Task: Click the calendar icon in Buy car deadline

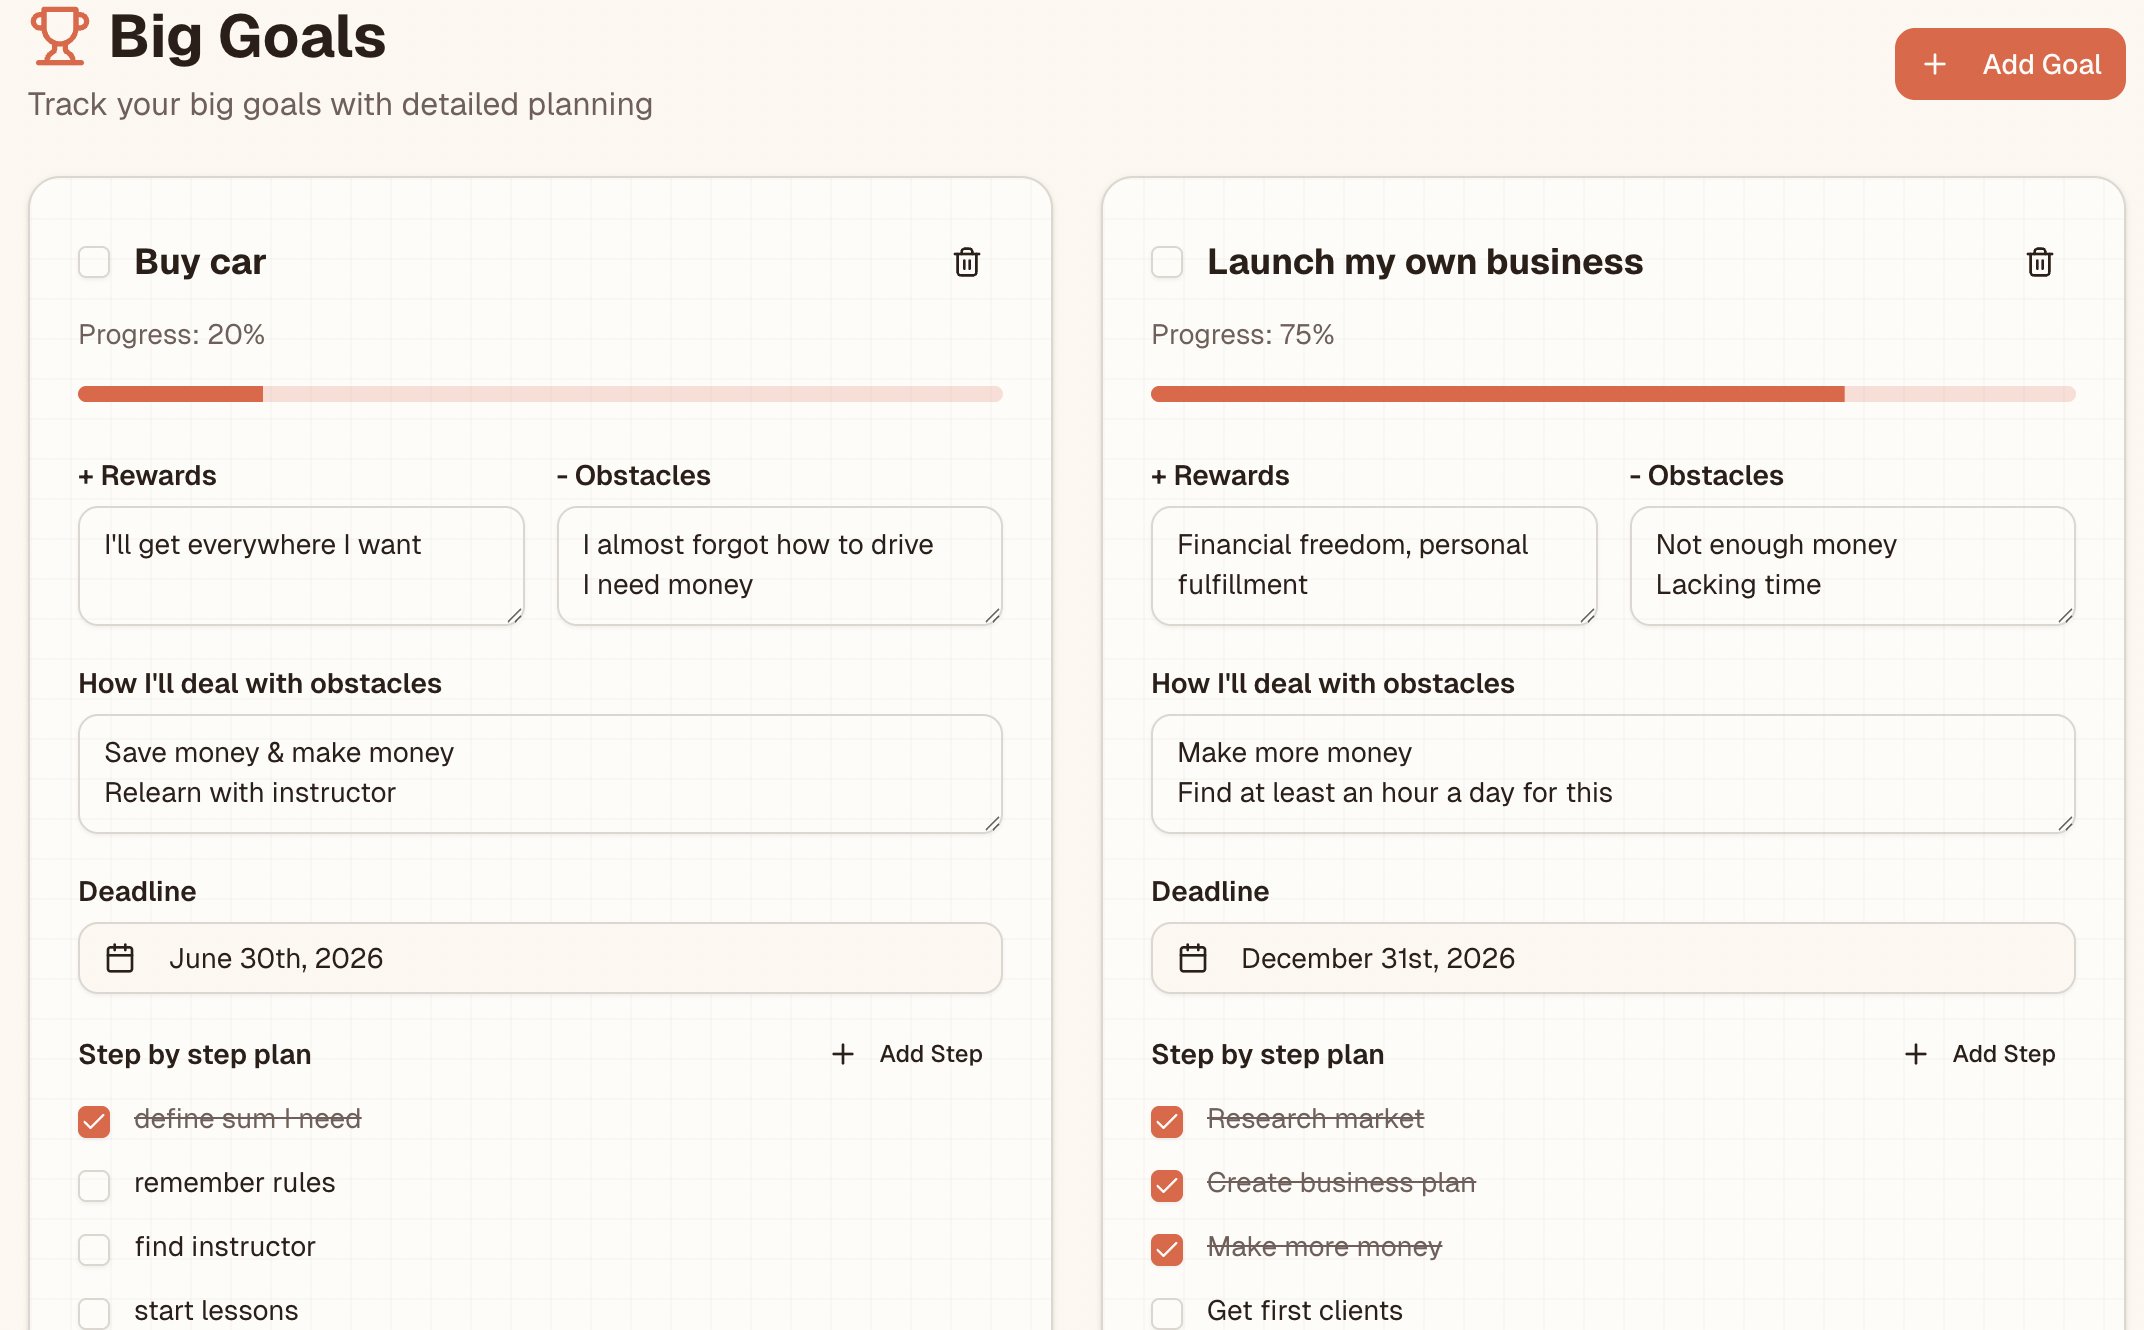Action: coord(120,958)
